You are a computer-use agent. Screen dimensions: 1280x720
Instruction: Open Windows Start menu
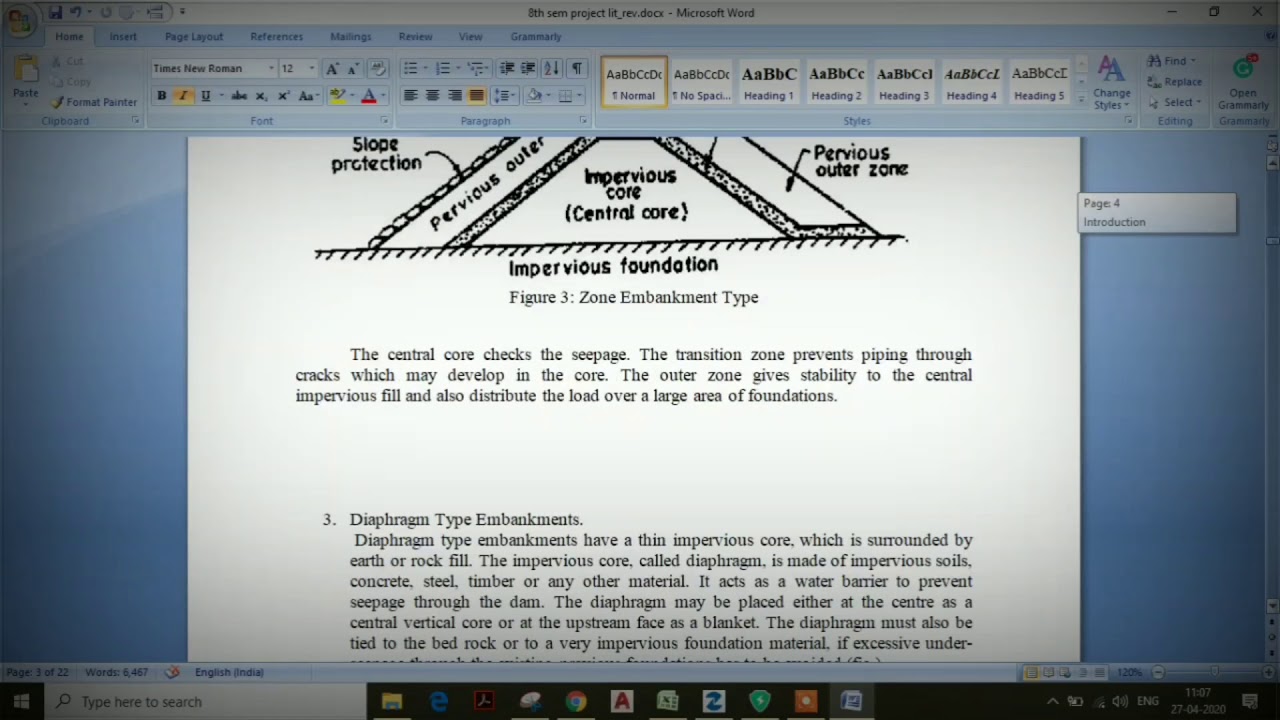point(21,701)
